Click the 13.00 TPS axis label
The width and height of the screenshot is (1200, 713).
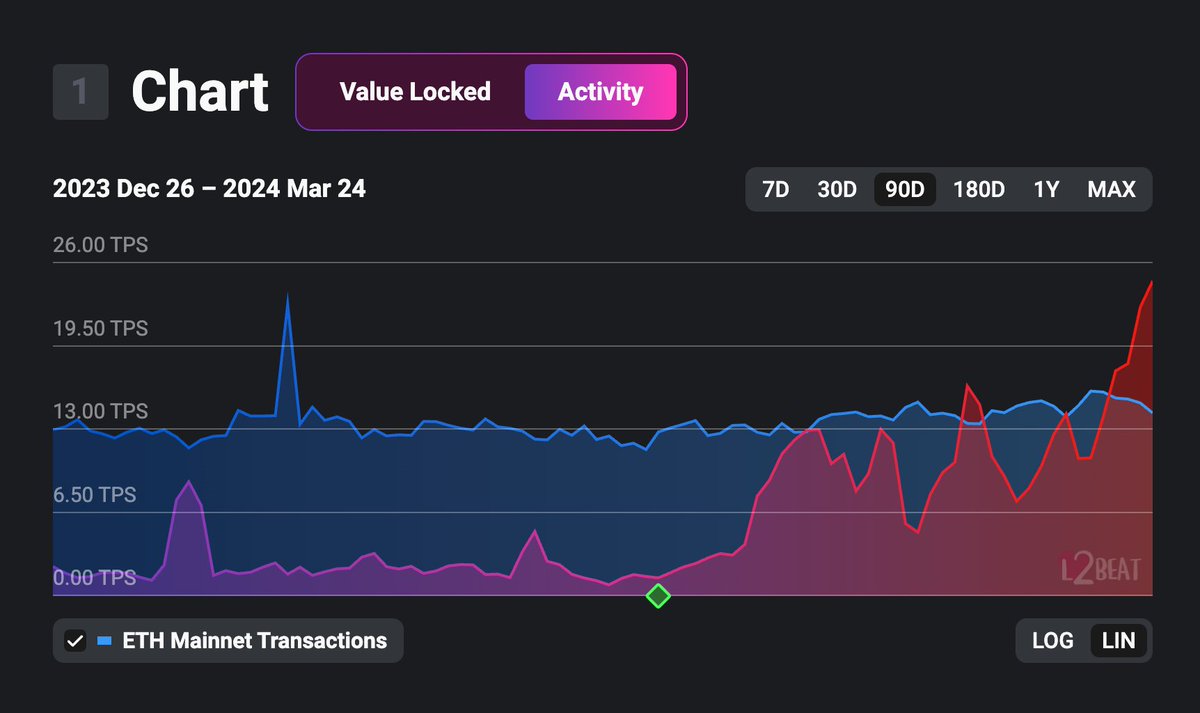click(x=100, y=412)
